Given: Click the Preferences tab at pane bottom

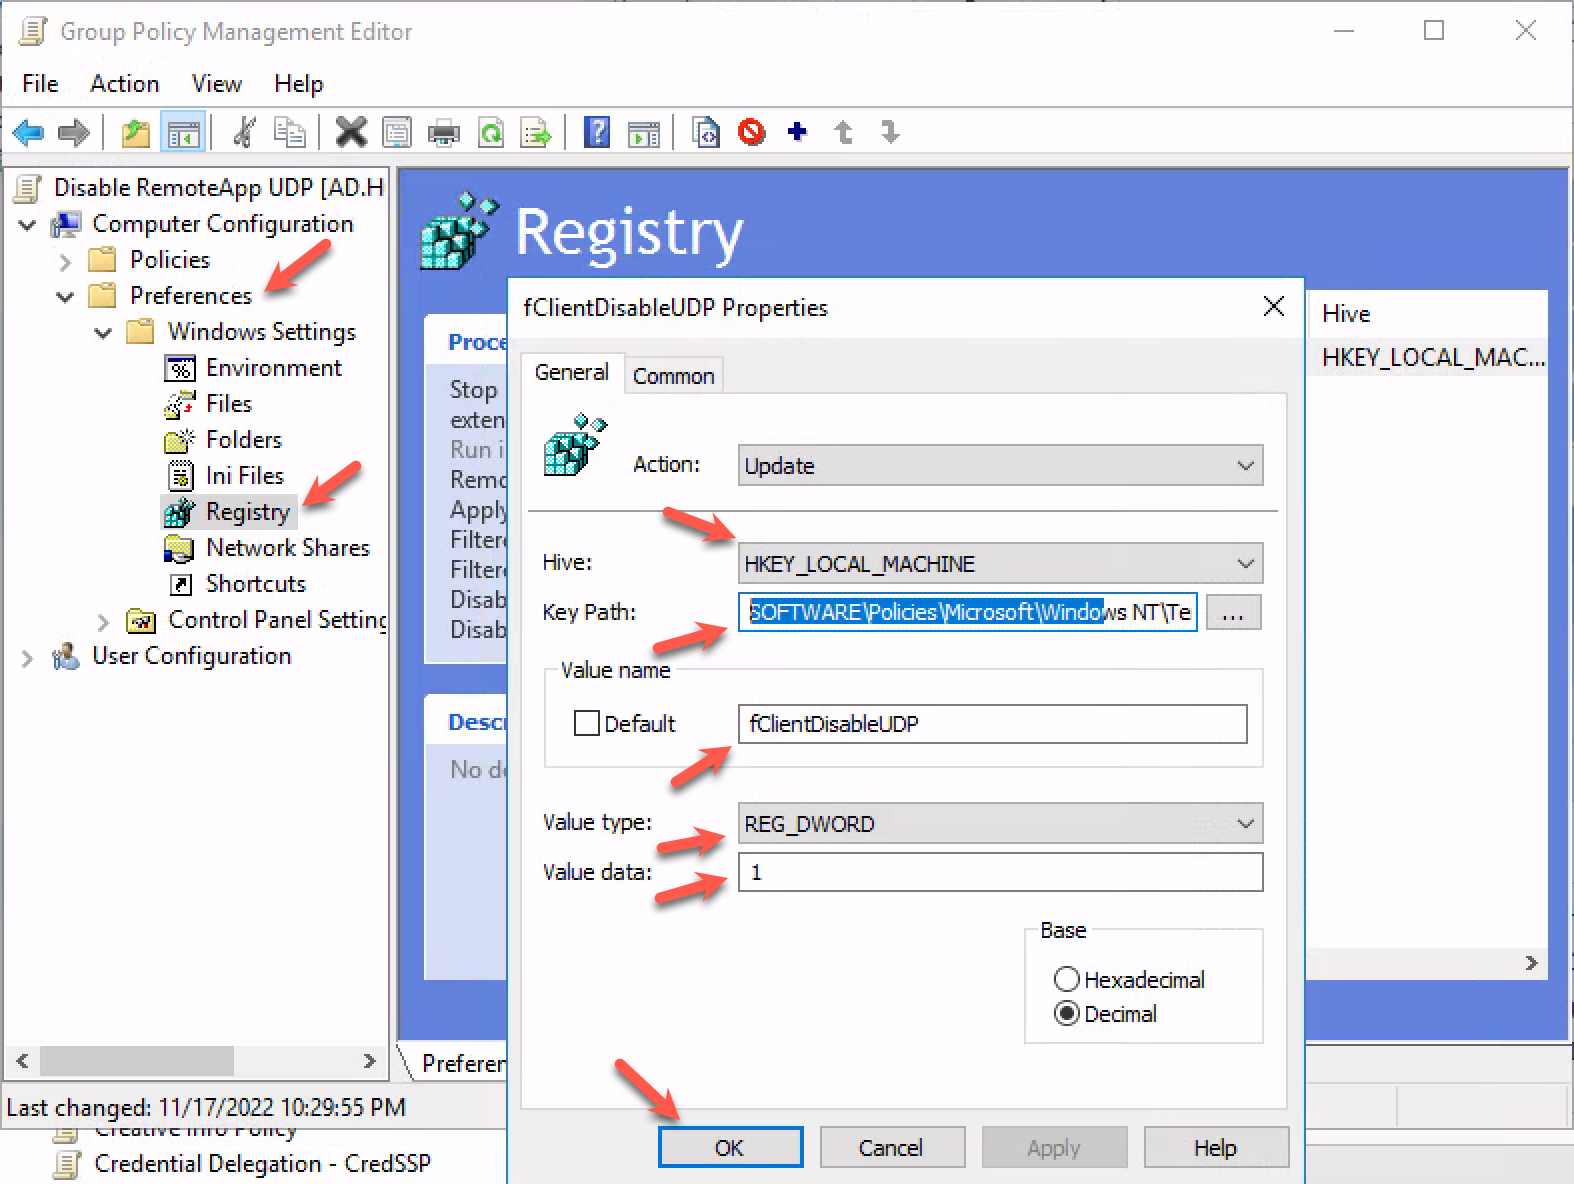Looking at the screenshot, I should coord(462,1063).
